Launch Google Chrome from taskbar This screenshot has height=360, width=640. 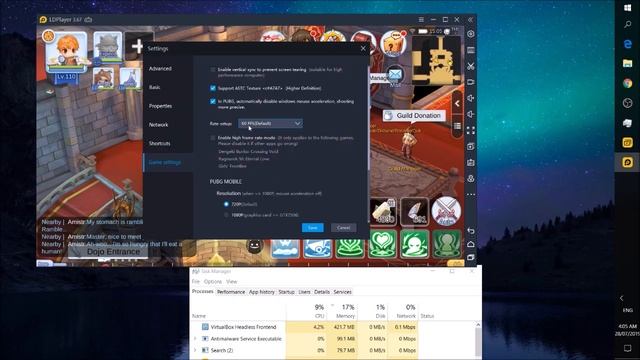[627, 83]
